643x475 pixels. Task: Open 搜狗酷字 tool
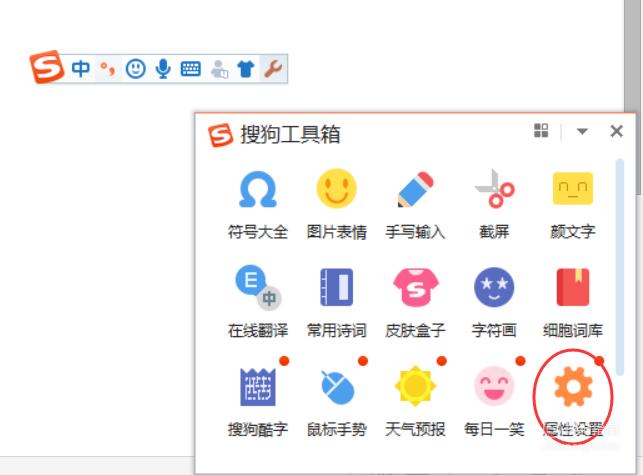pos(258,402)
